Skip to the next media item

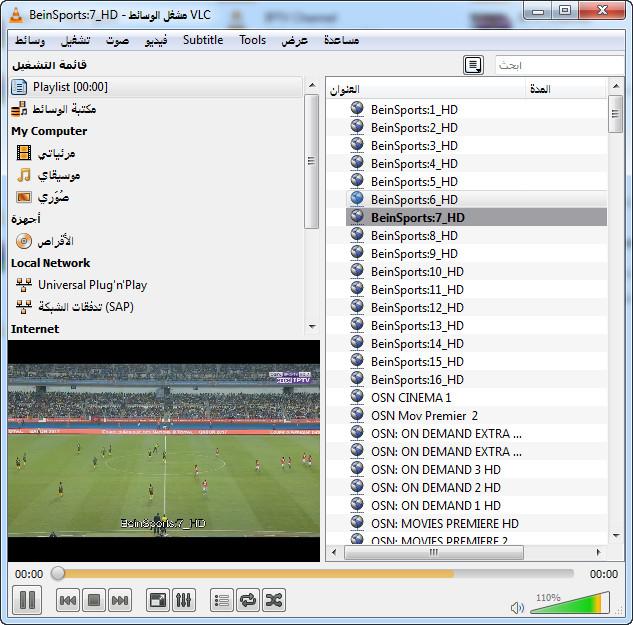120,600
